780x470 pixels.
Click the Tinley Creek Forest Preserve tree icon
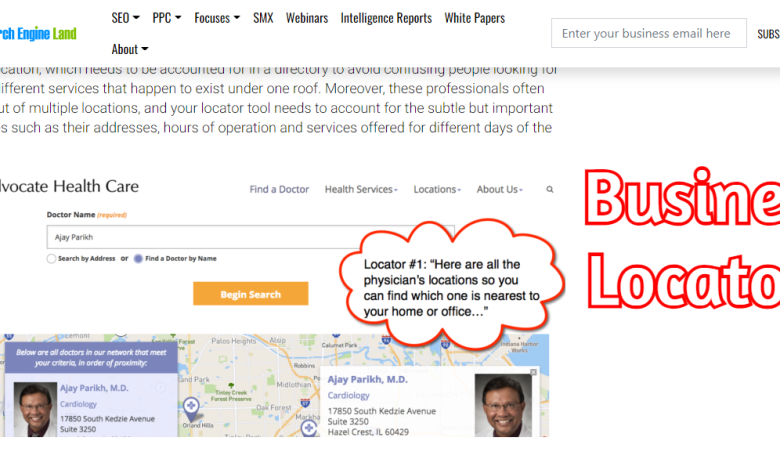coord(231,385)
